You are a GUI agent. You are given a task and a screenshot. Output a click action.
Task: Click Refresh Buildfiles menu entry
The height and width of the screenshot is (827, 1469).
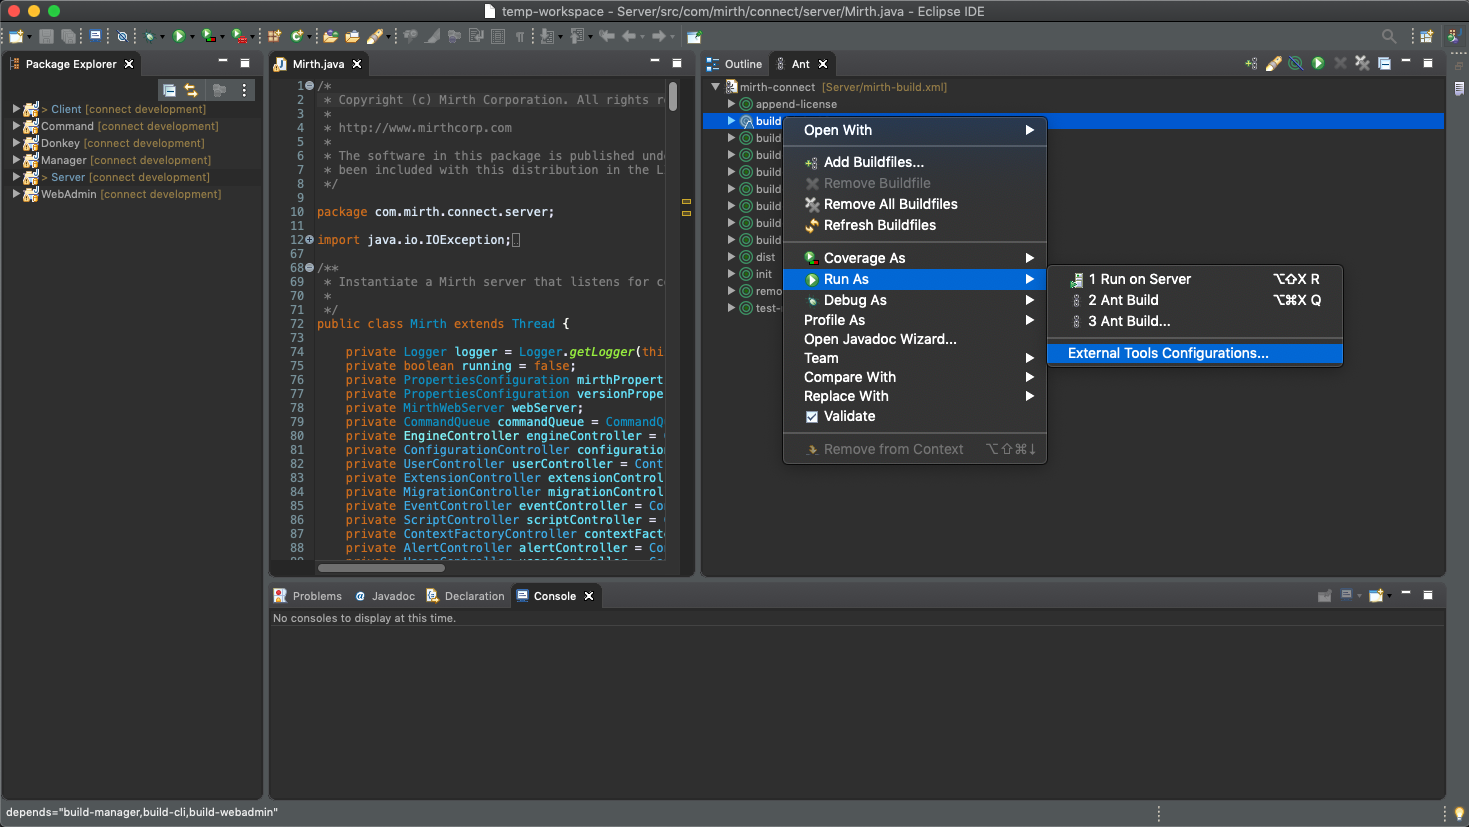pyautogui.click(x=915, y=225)
